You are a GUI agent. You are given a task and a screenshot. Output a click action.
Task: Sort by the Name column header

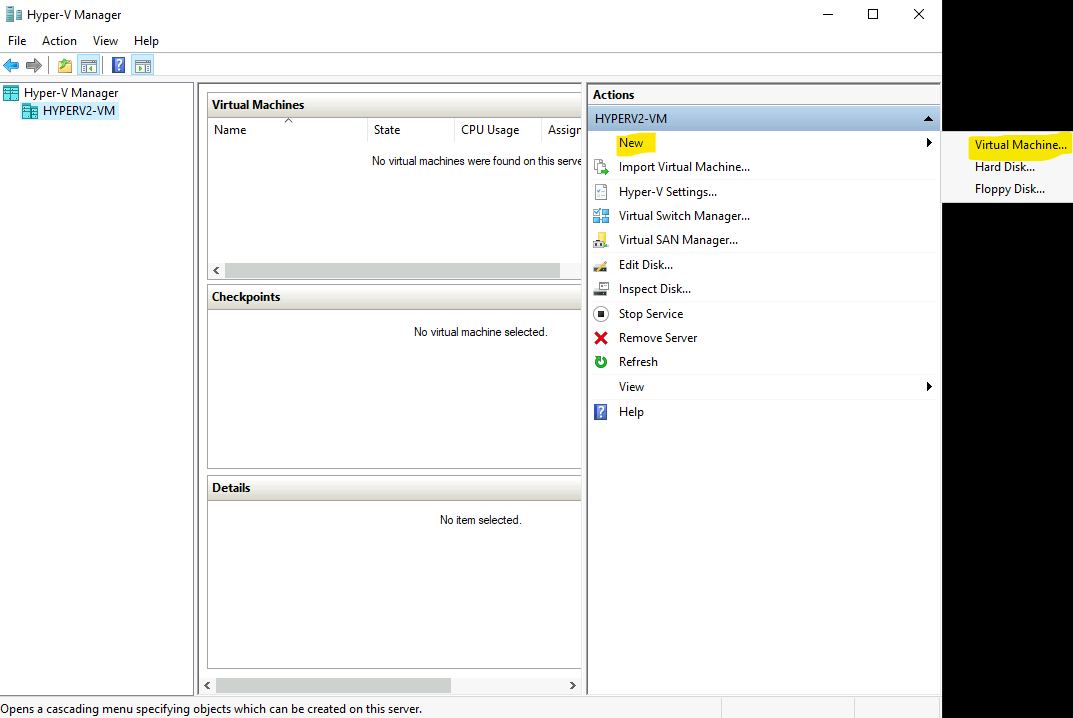tap(287, 130)
